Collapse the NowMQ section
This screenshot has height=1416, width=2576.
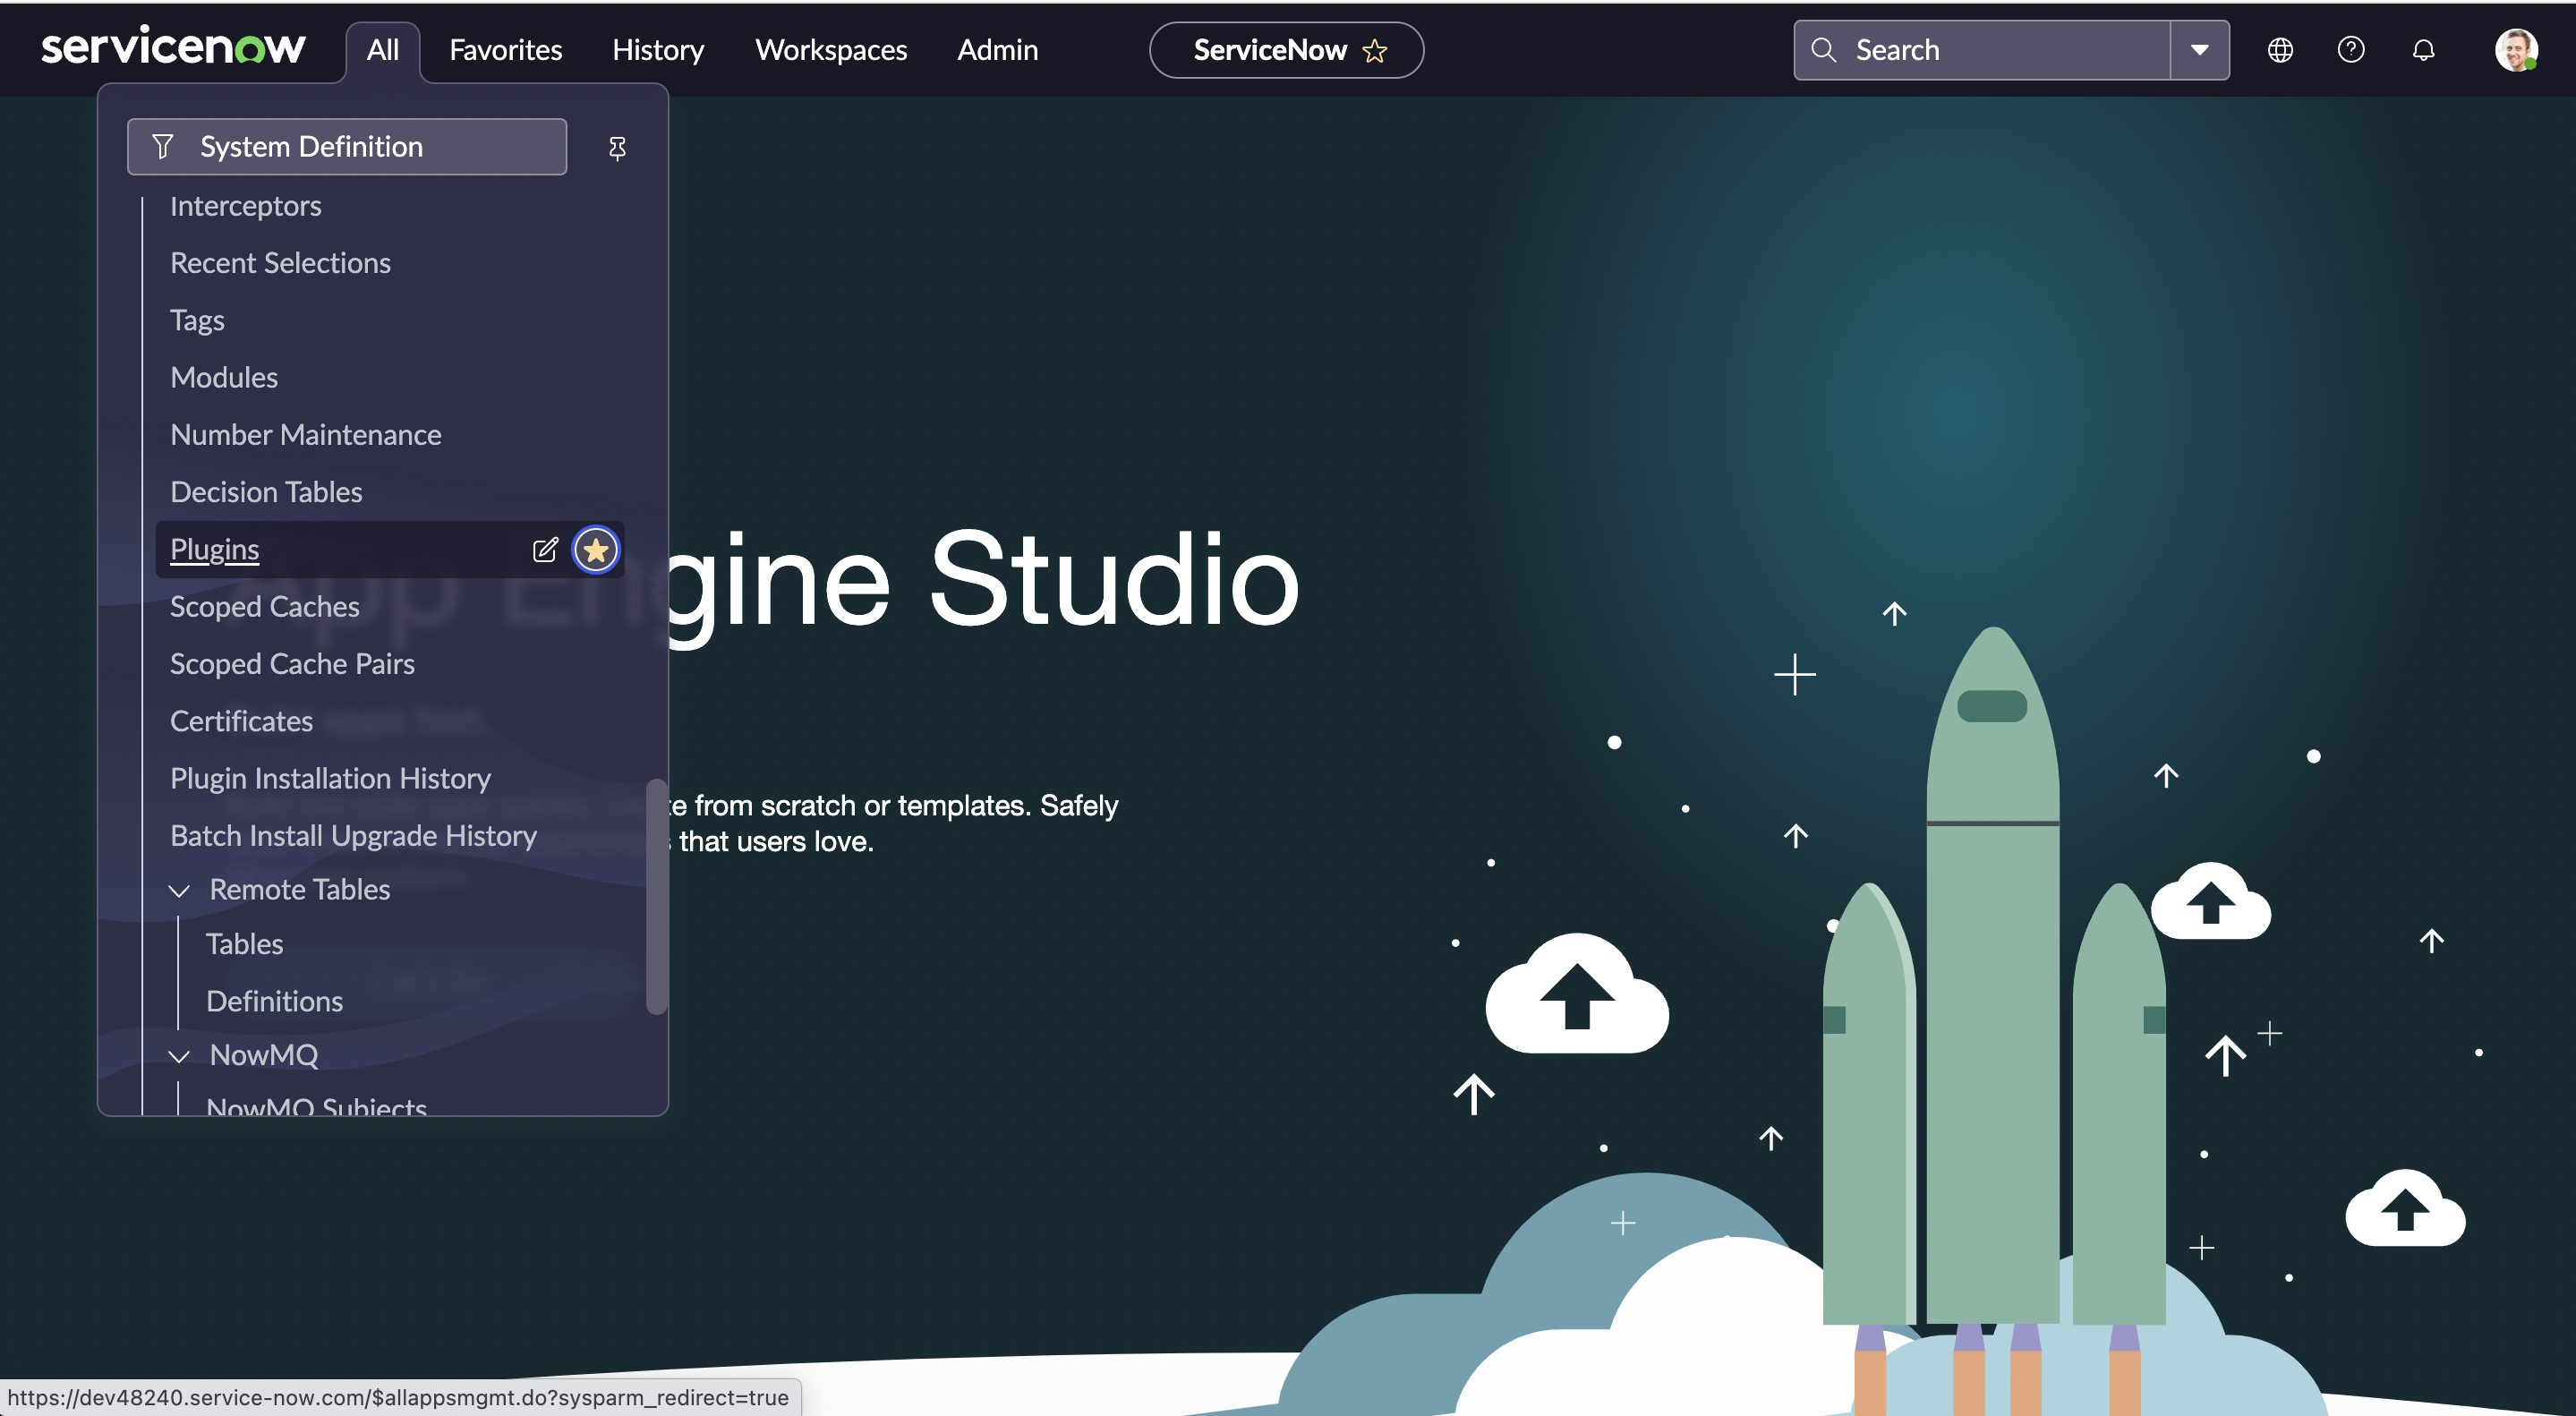coord(179,1056)
